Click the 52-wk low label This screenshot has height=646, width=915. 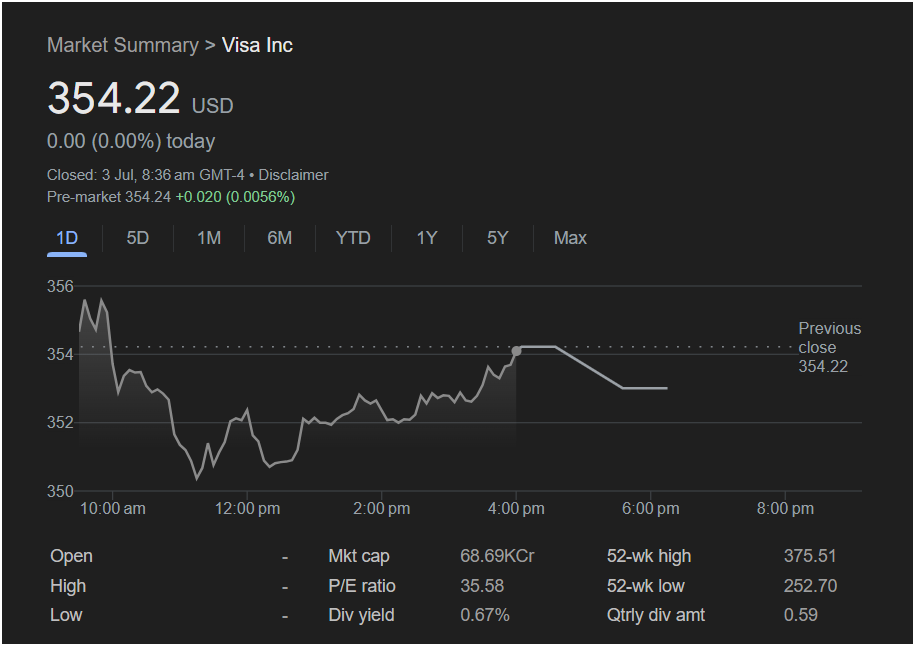(645, 586)
